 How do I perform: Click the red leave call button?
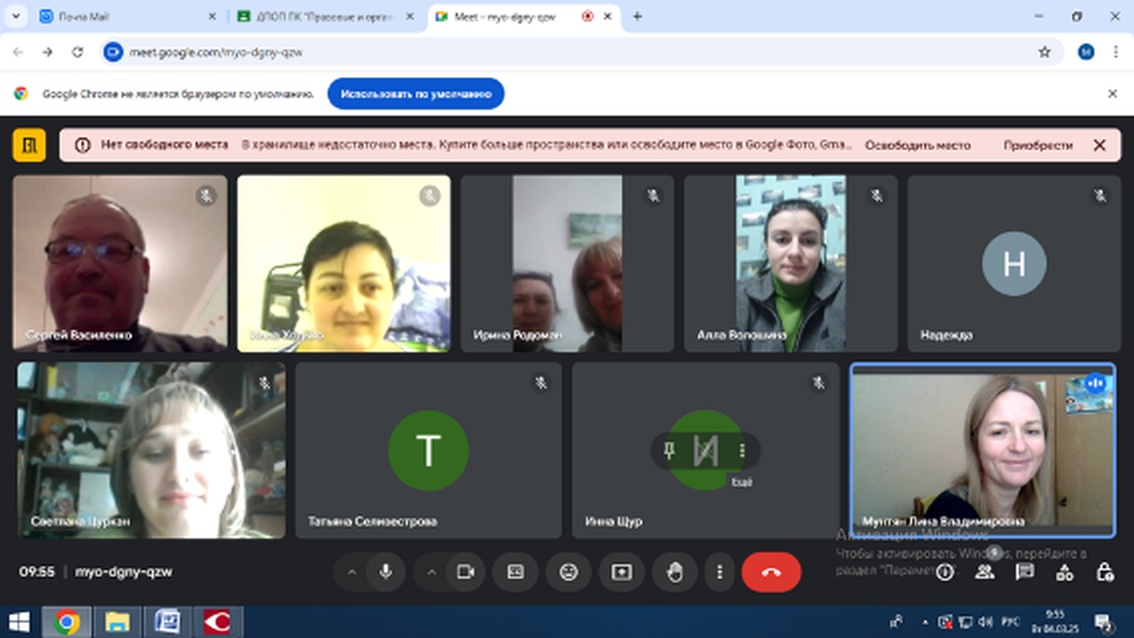coord(771,572)
